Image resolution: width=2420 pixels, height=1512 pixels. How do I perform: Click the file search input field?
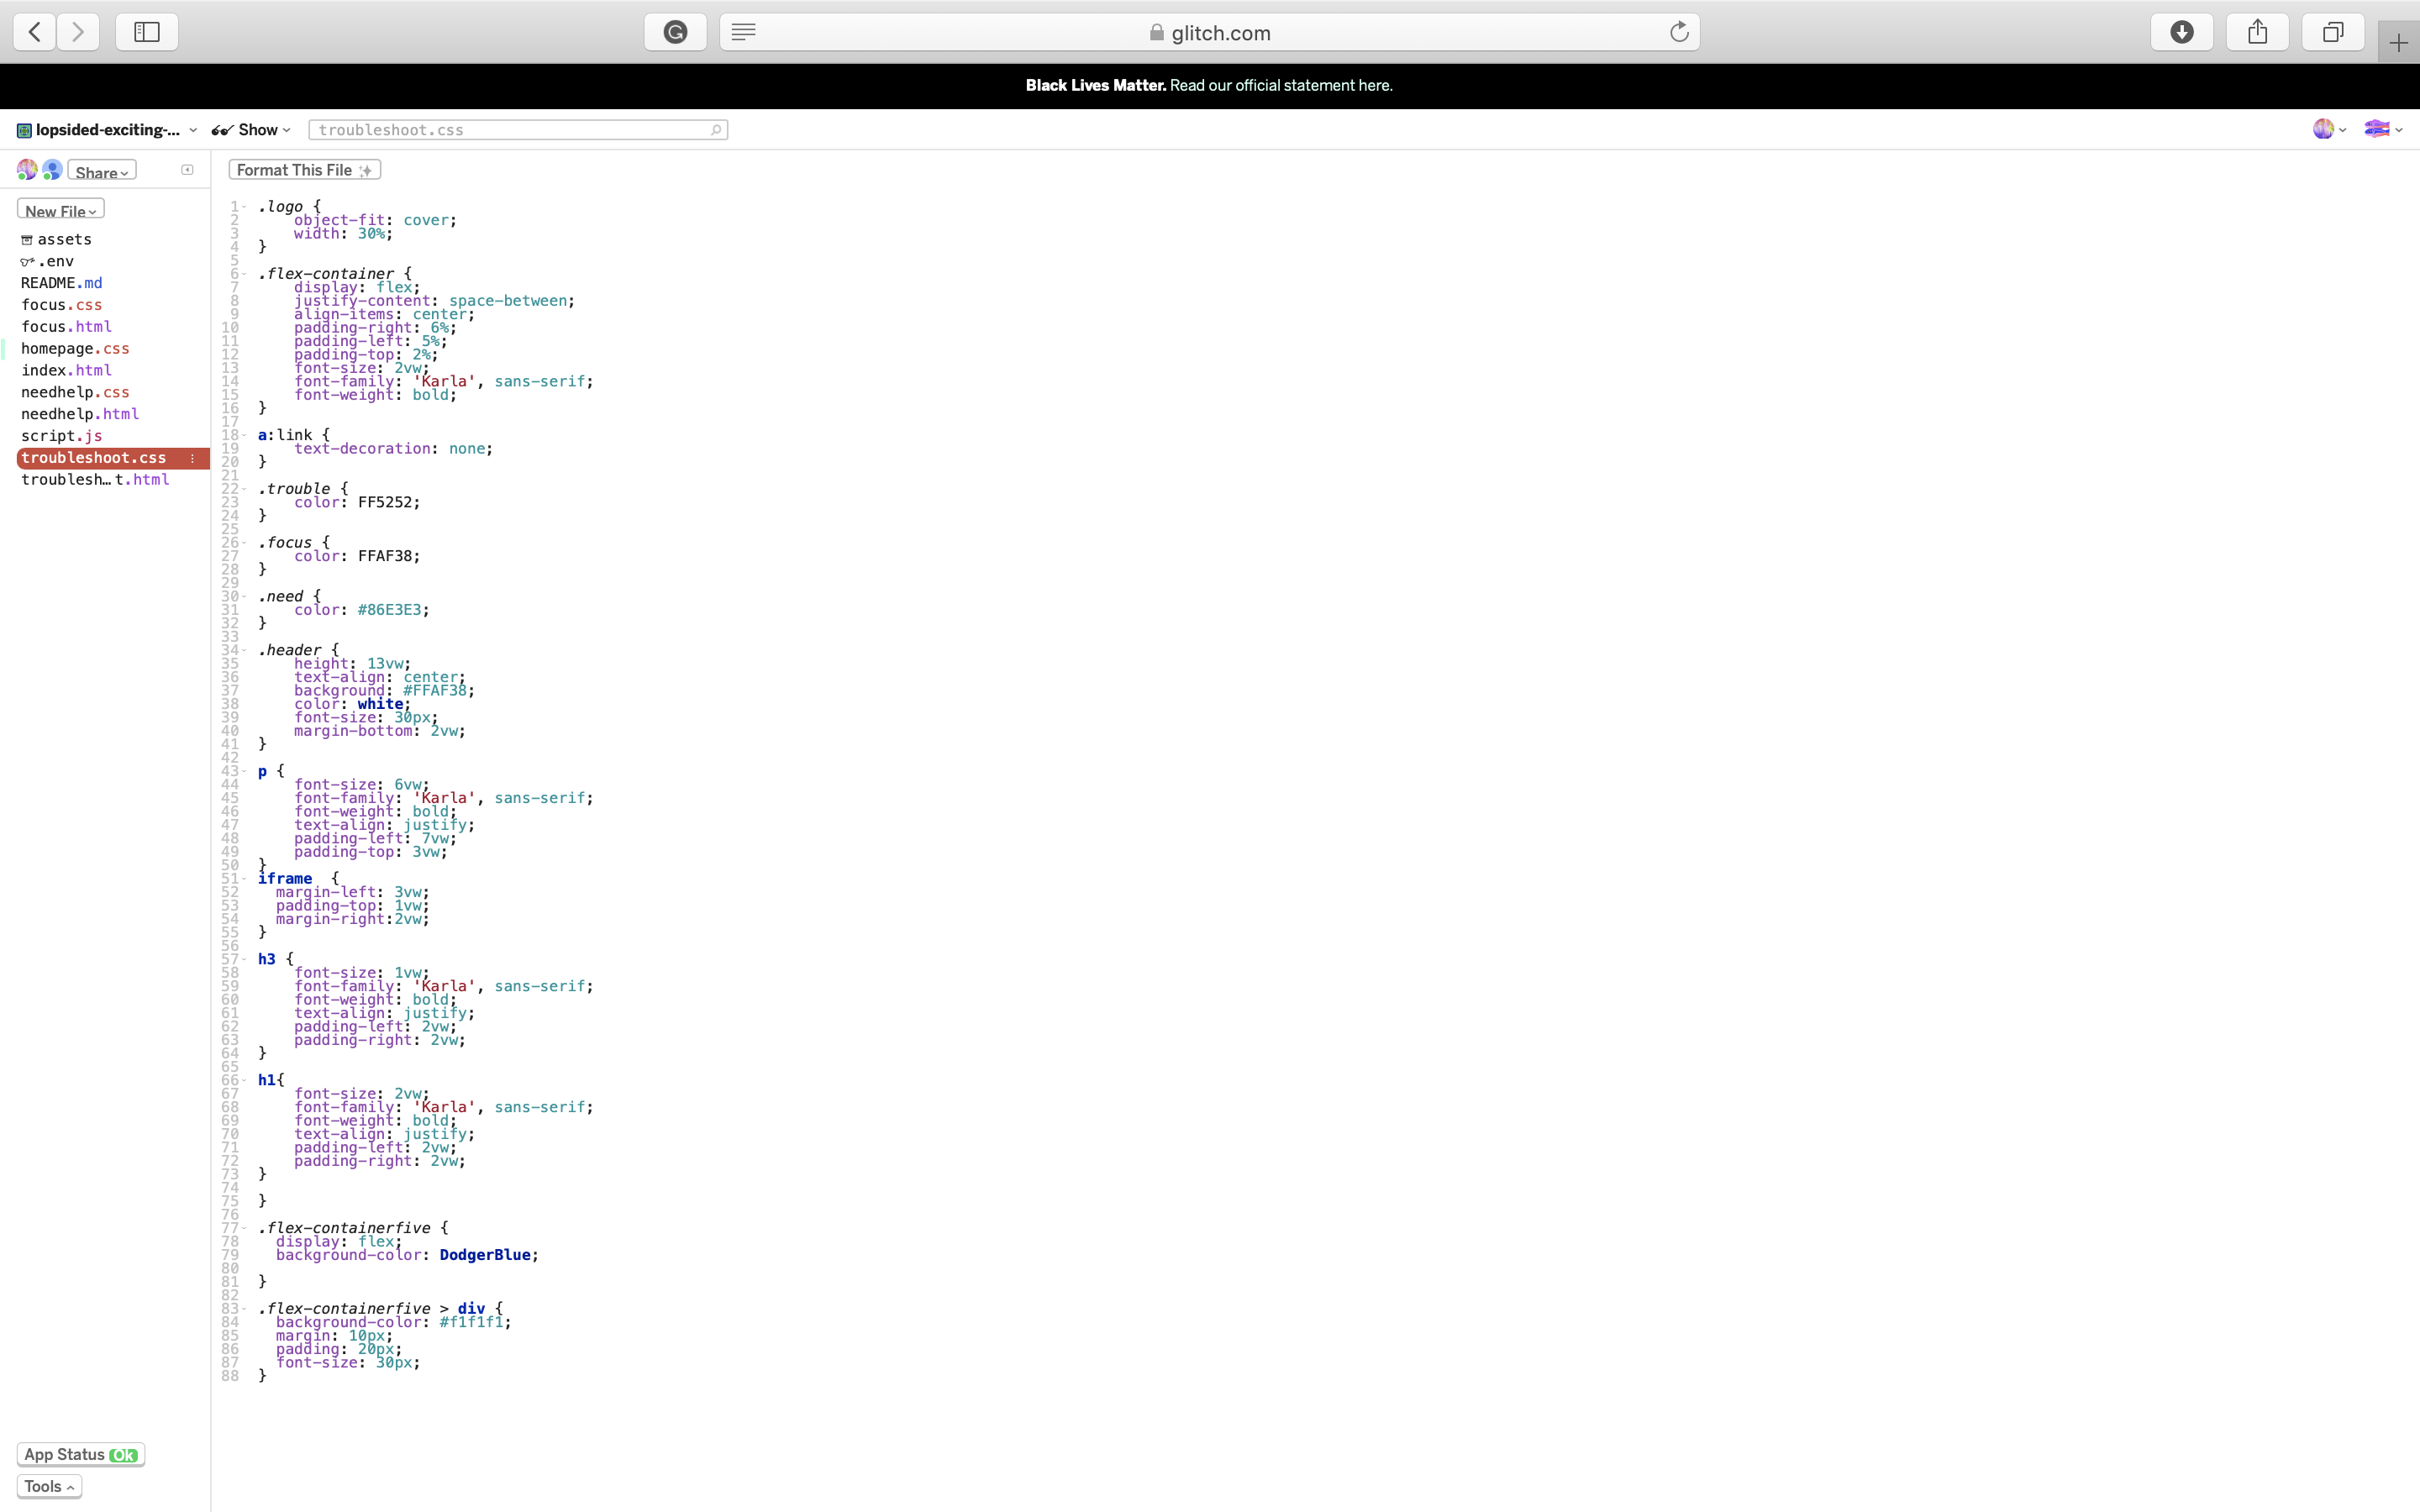pos(517,130)
